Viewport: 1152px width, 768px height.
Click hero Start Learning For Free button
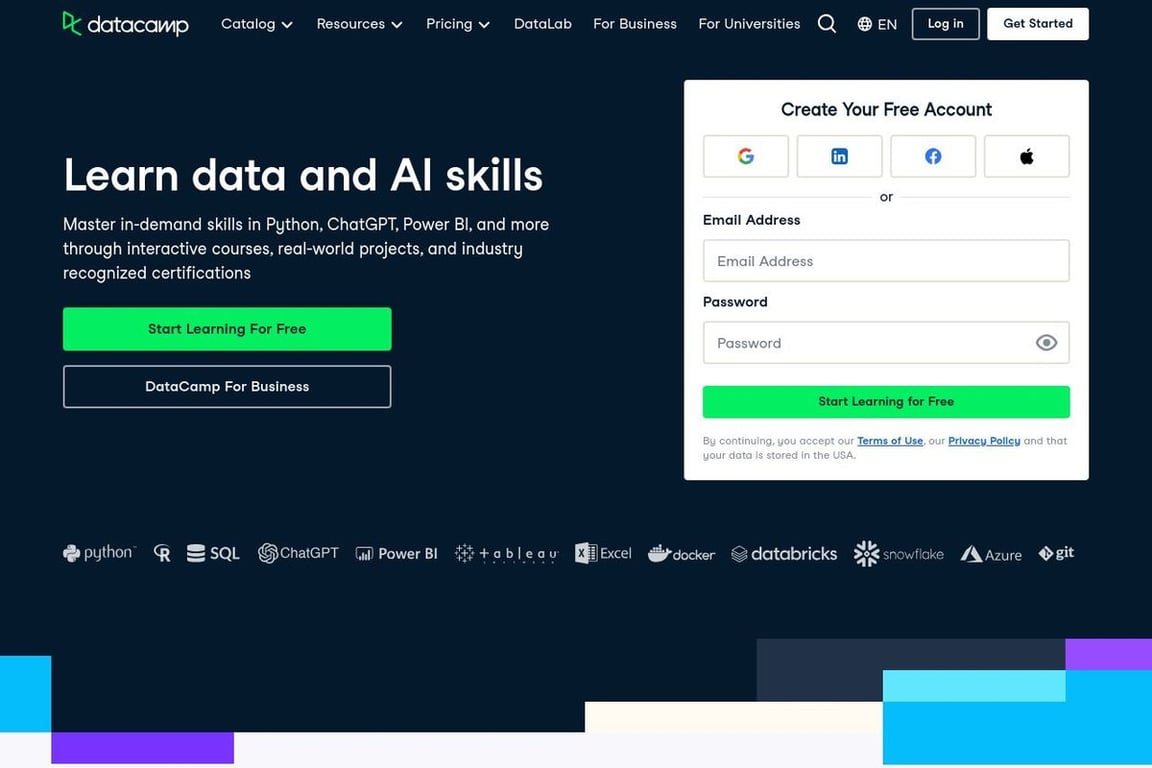[227, 329]
